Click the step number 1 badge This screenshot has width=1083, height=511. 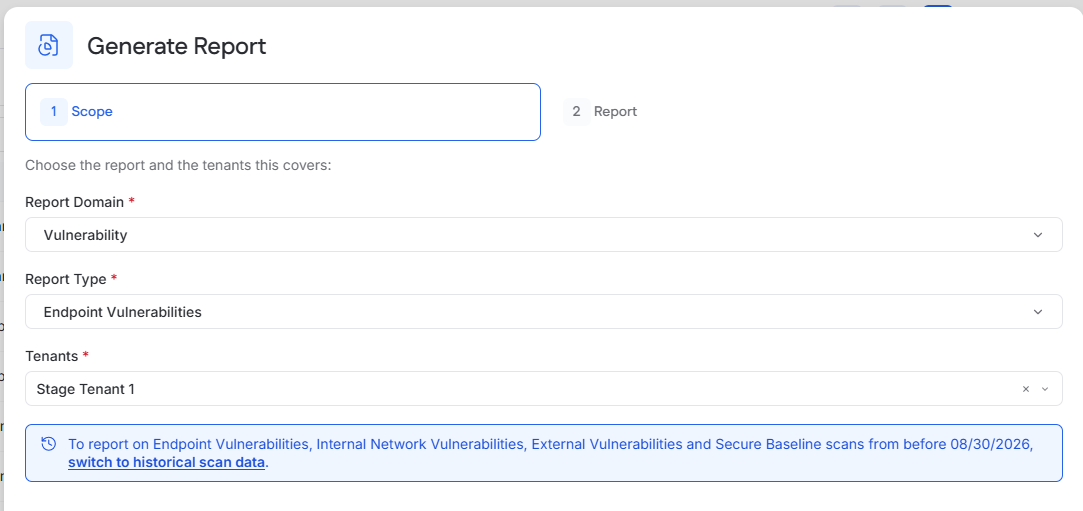[54, 112]
